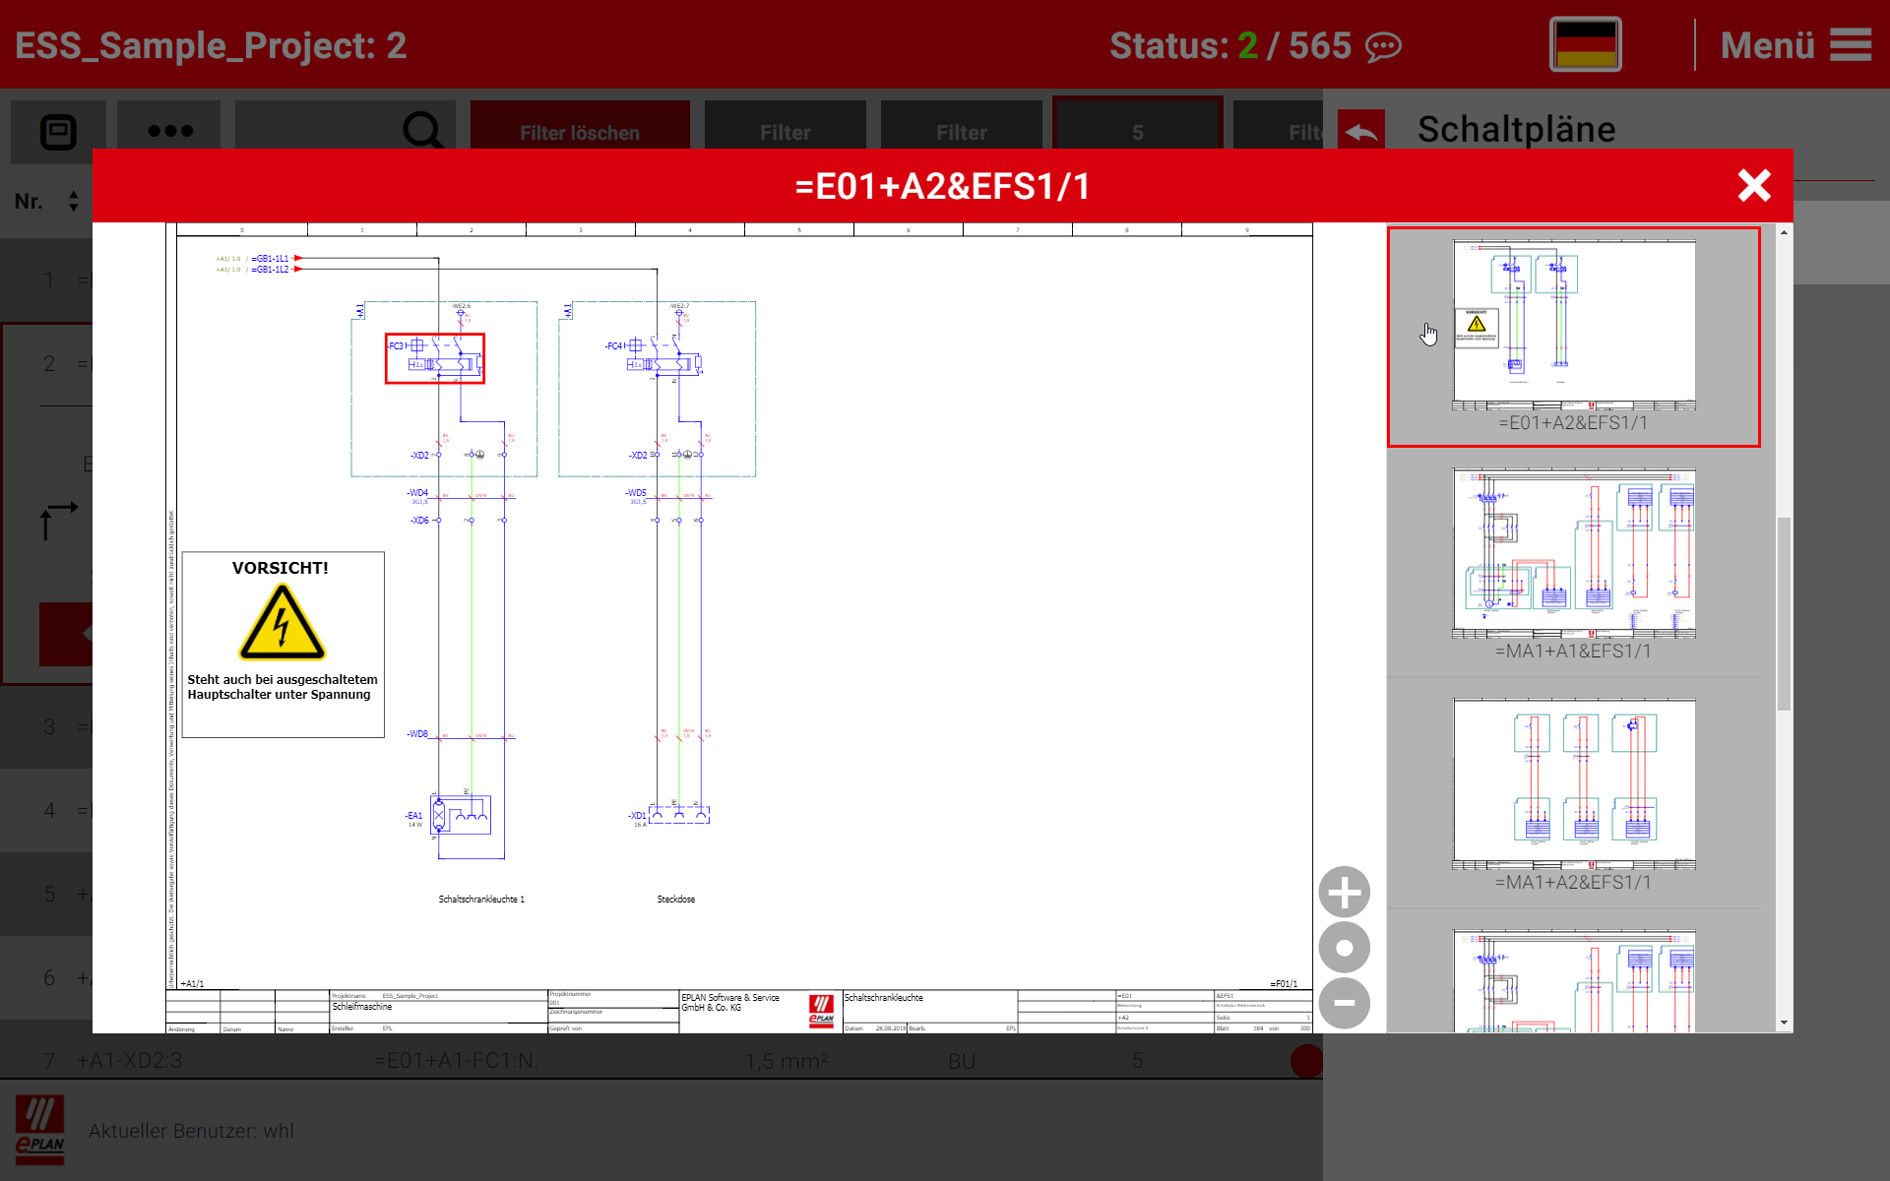Click the page view icon in the top-left toolbar

[58, 131]
